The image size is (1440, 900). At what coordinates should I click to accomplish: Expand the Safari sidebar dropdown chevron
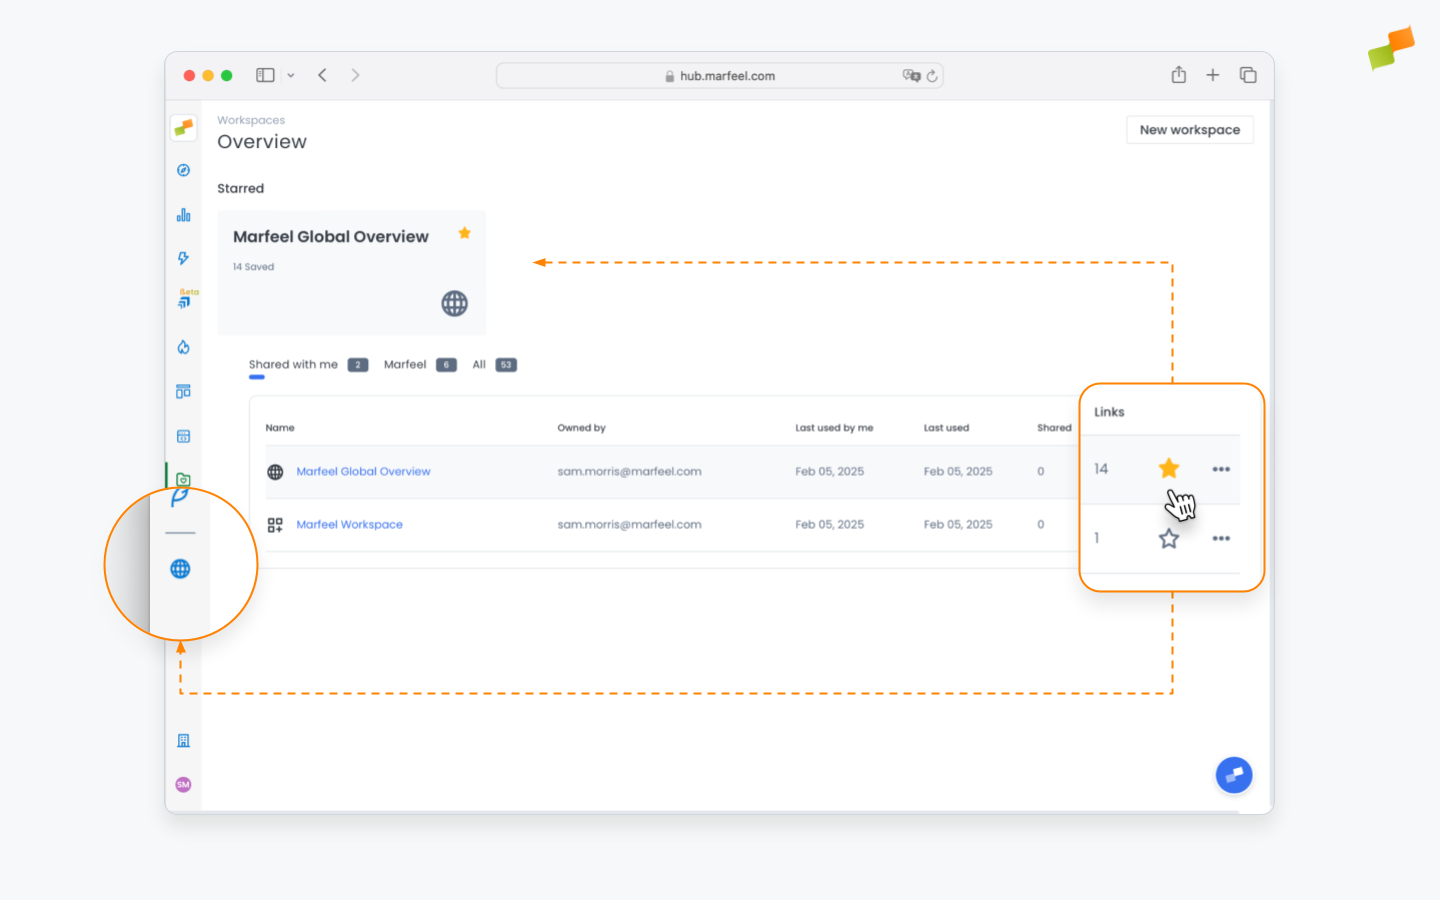click(291, 76)
